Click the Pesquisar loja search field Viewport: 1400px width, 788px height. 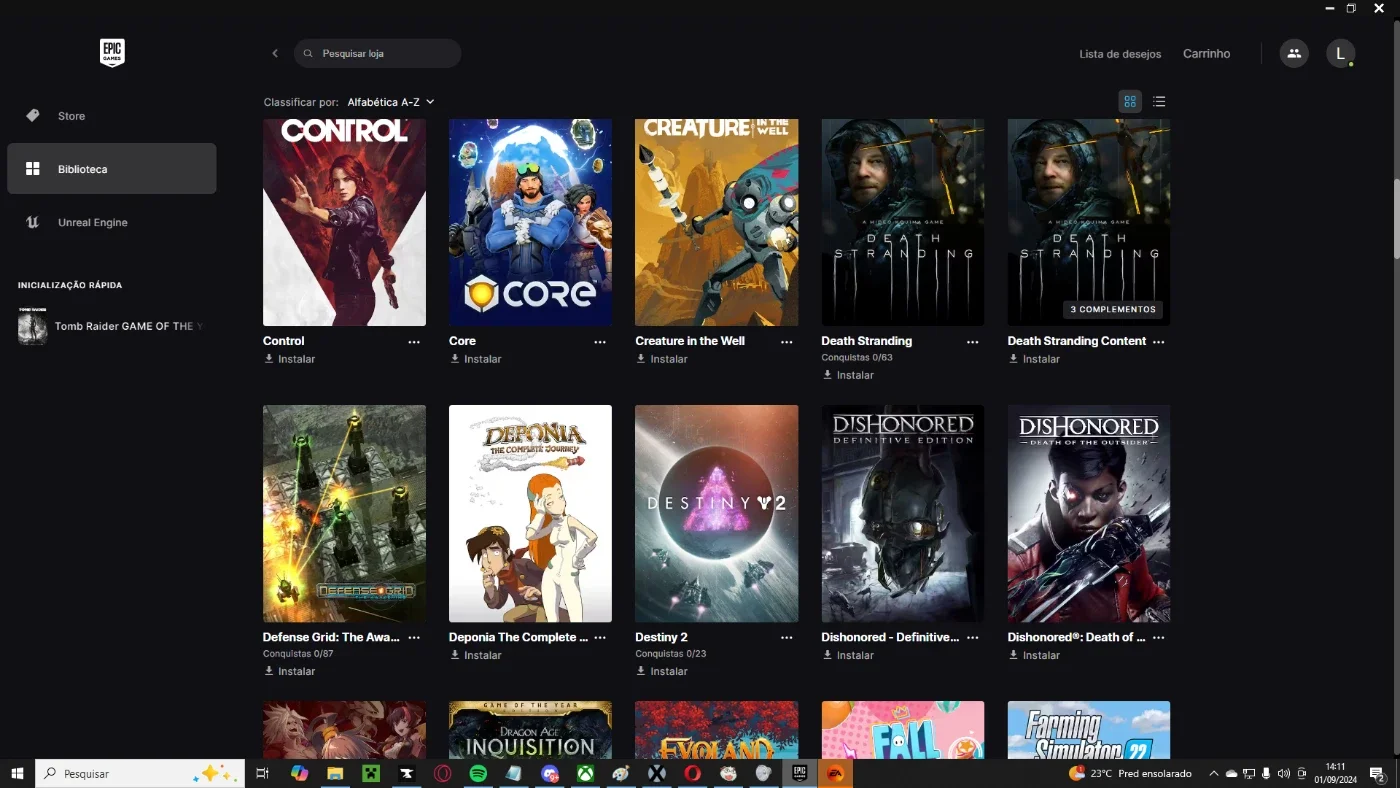coord(377,53)
